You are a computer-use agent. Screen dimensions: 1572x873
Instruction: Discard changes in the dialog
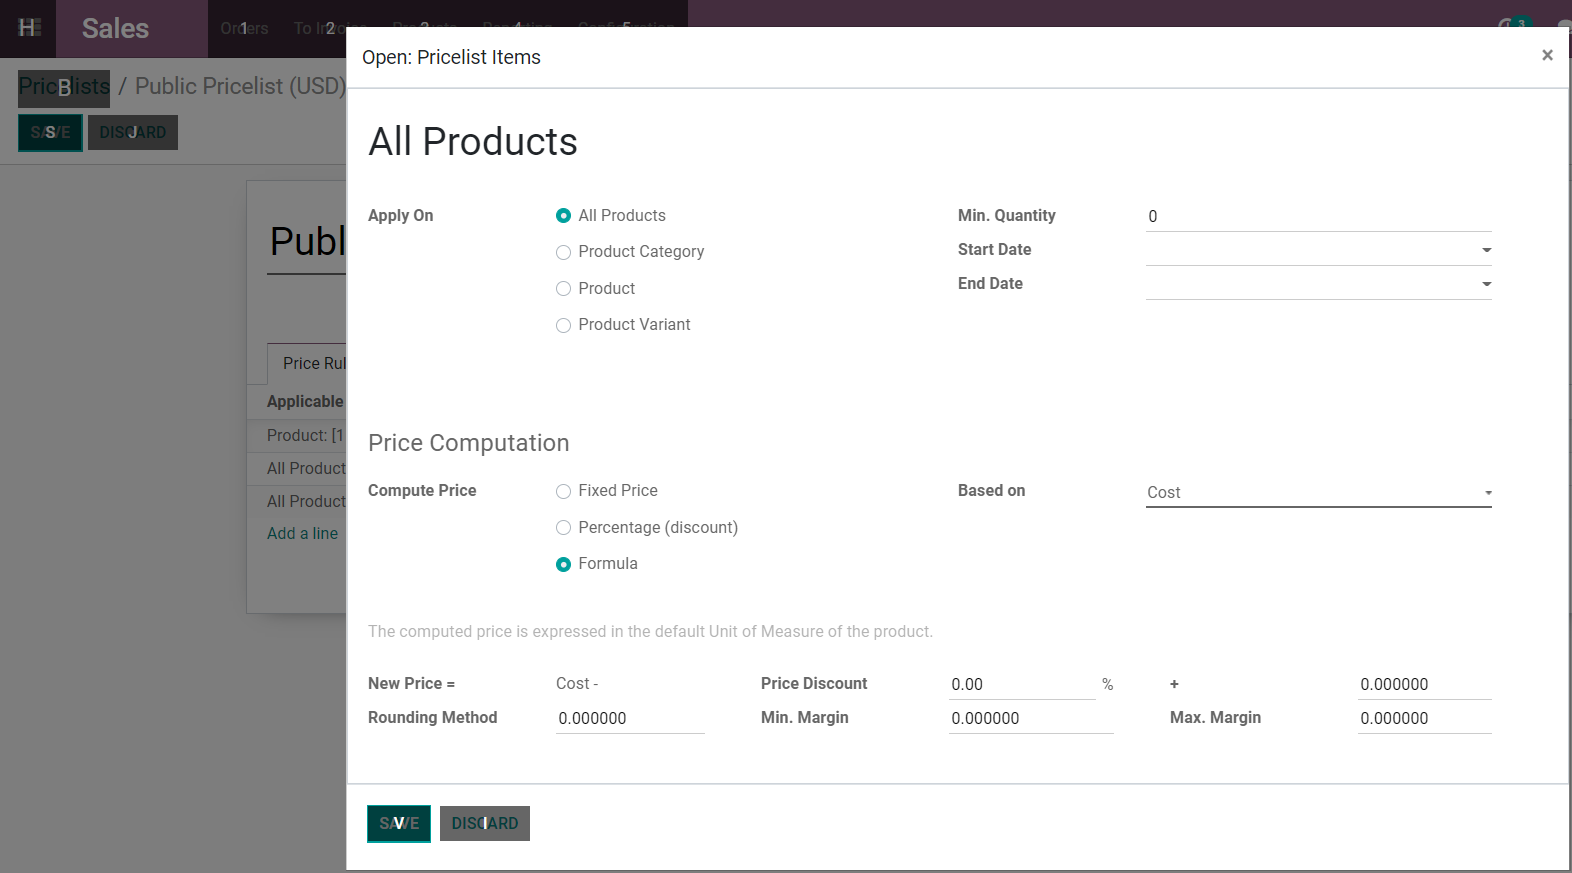(x=485, y=823)
